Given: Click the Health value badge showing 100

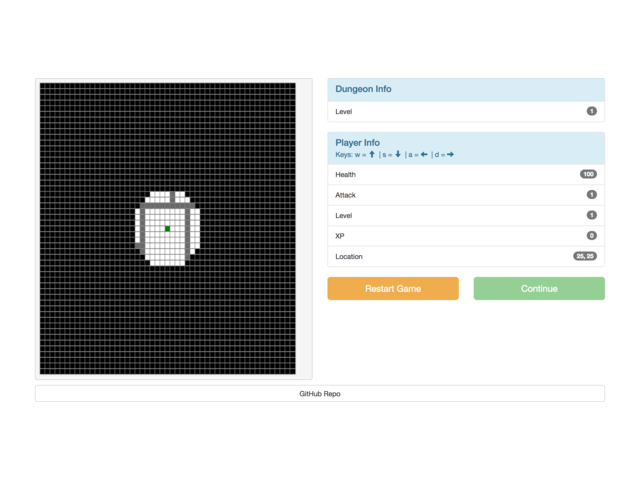Looking at the screenshot, I should point(588,174).
